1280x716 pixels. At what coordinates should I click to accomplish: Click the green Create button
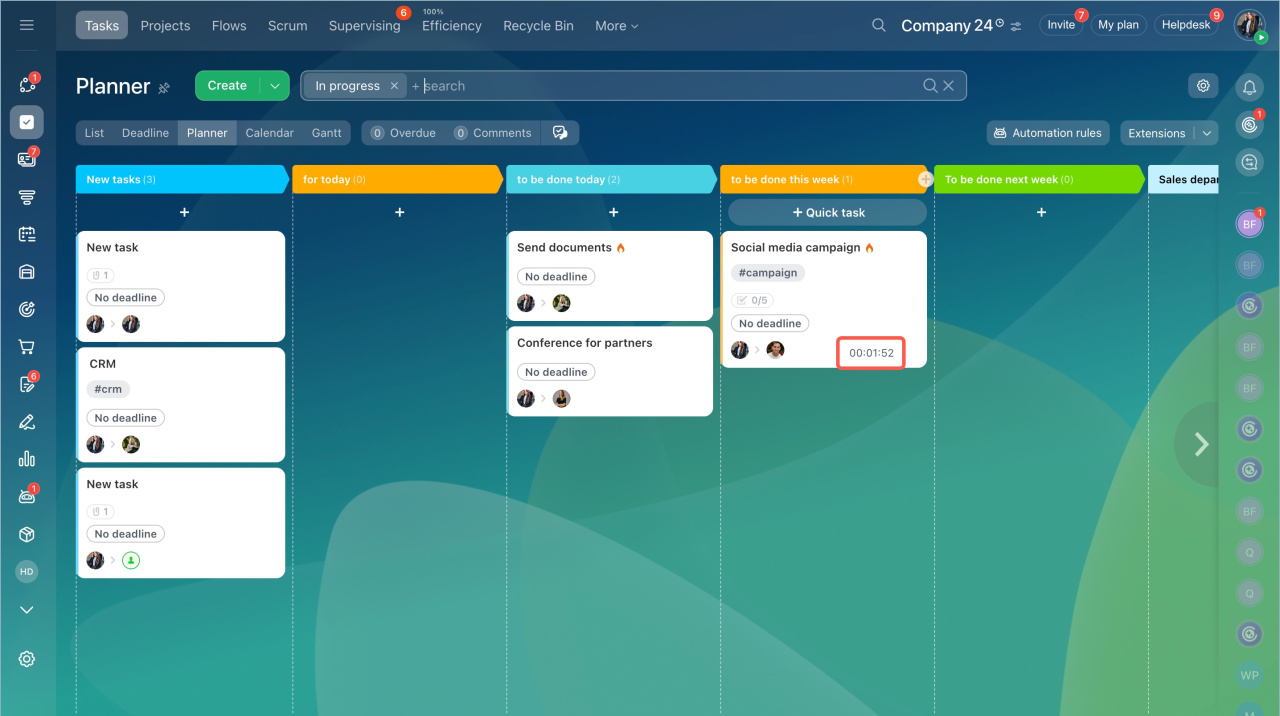tap(227, 86)
